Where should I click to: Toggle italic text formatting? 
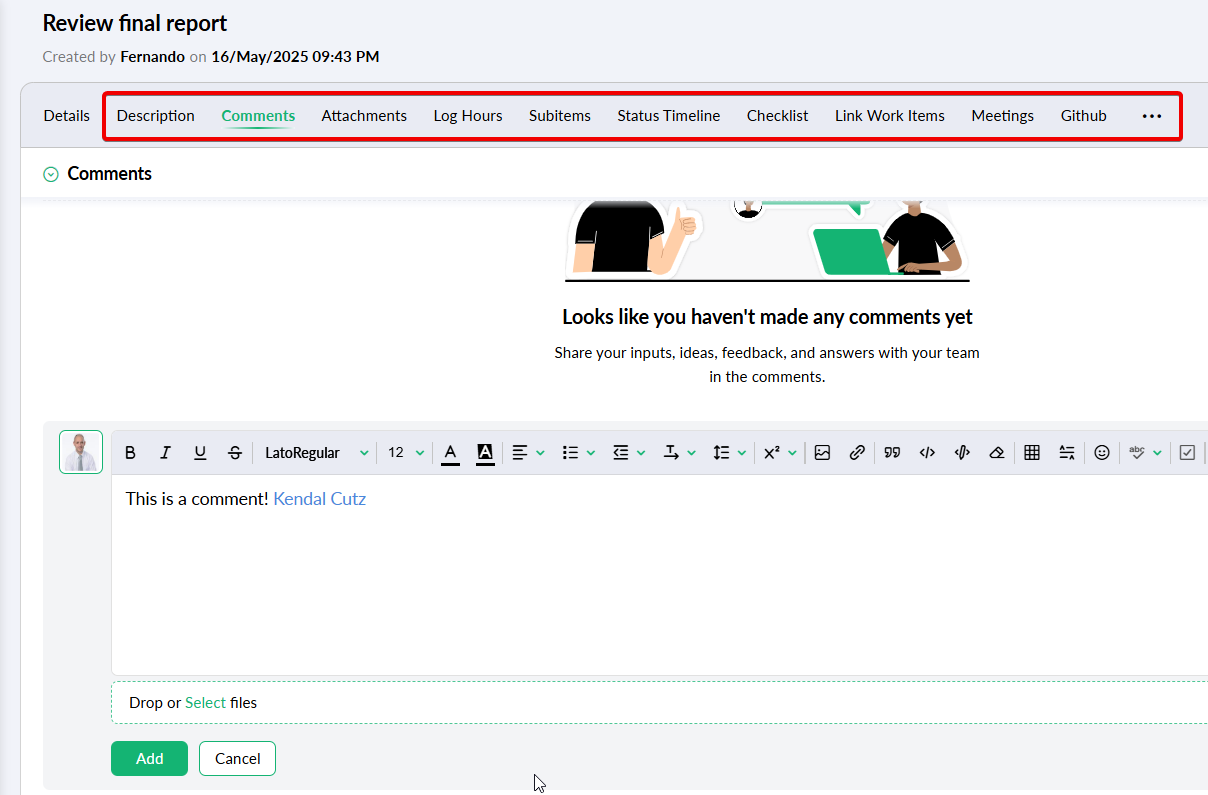[x=165, y=453]
